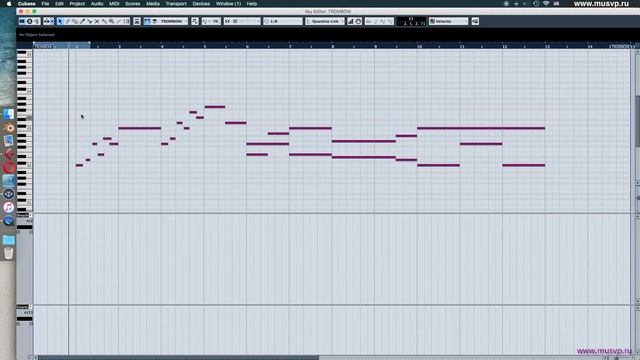The image size is (640, 360).
Task: Open the MIDI menu
Action: click(x=114, y=4)
